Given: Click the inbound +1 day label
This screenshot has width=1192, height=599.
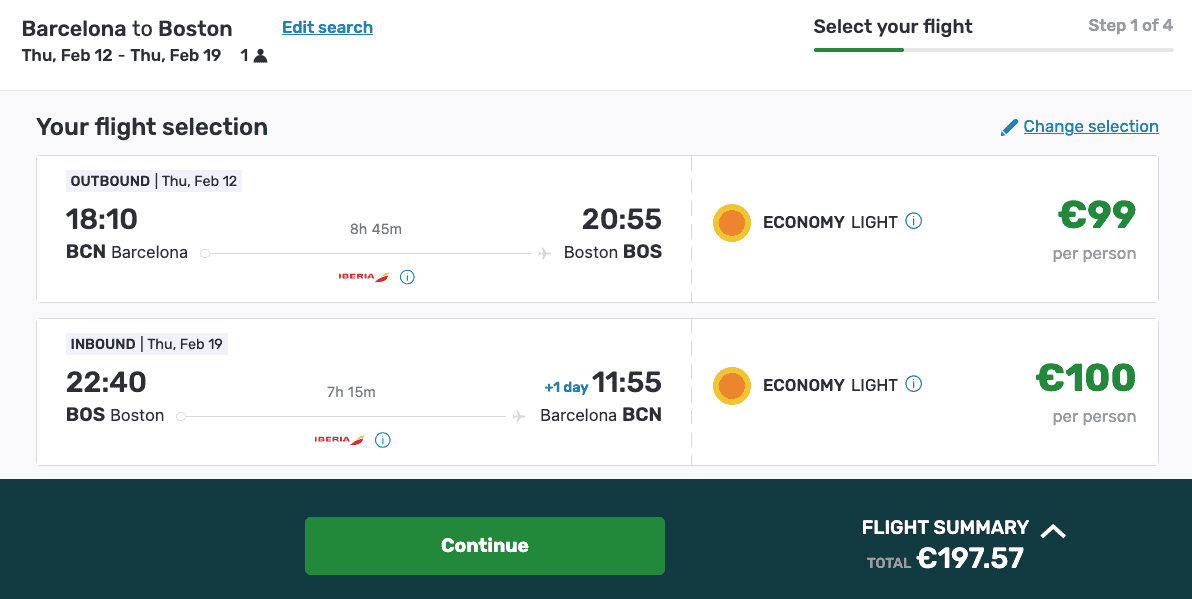Looking at the screenshot, I should coord(566,387).
